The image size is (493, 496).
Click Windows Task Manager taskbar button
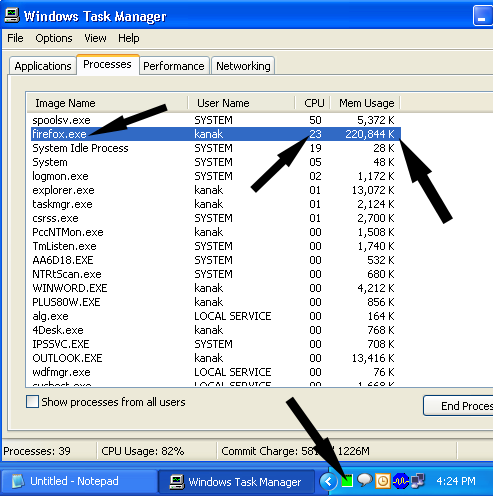(236, 482)
